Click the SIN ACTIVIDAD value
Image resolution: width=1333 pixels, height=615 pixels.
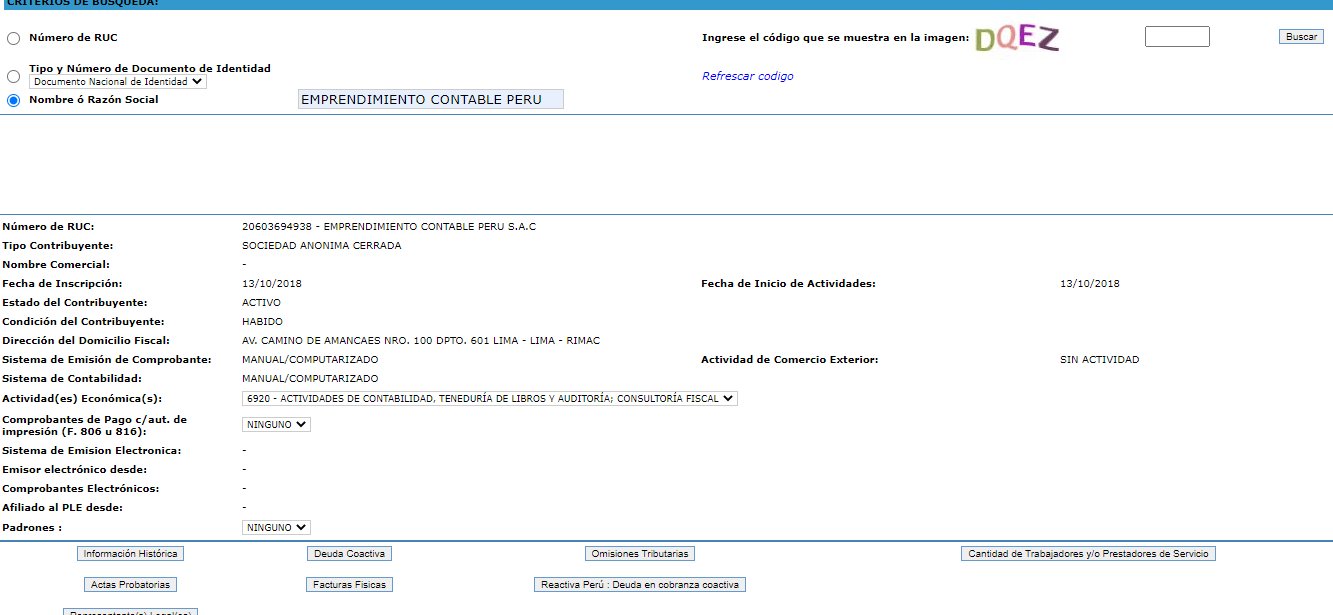point(1099,360)
